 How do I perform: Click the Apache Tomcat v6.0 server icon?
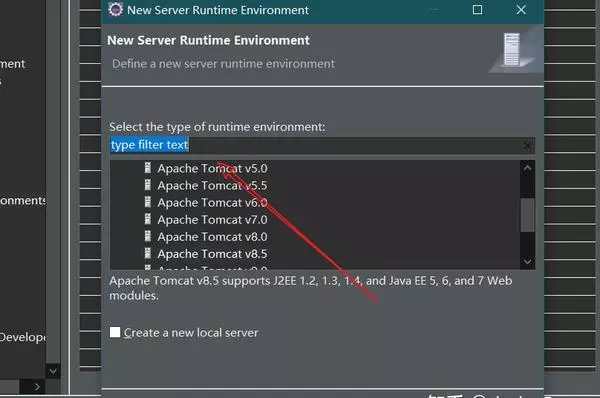click(148, 202)
